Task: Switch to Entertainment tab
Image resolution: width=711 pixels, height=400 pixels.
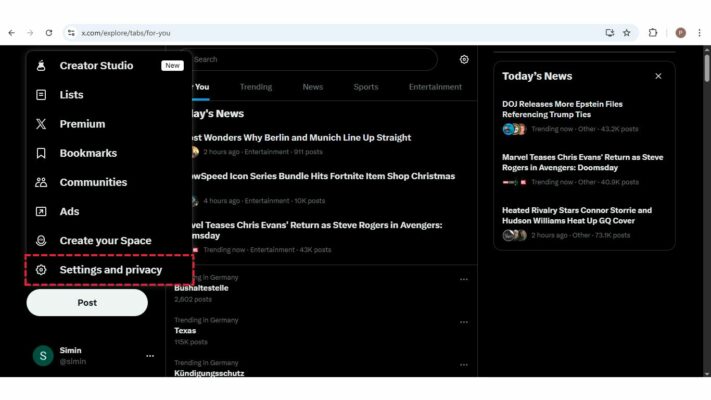Action: [435, 87]
